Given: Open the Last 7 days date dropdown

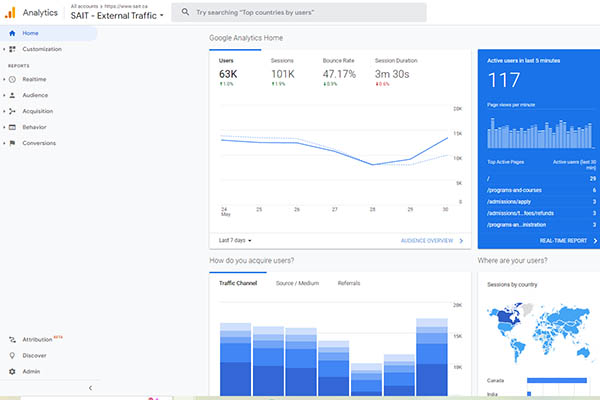Looking at the screenshot, I should 235,240.
